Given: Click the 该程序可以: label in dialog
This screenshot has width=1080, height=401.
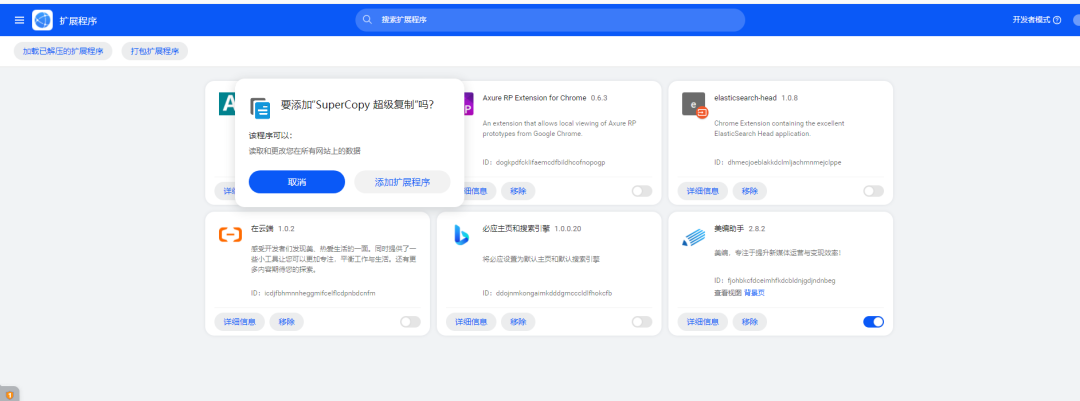Looking at the screenshot, I should pos(270,135).
